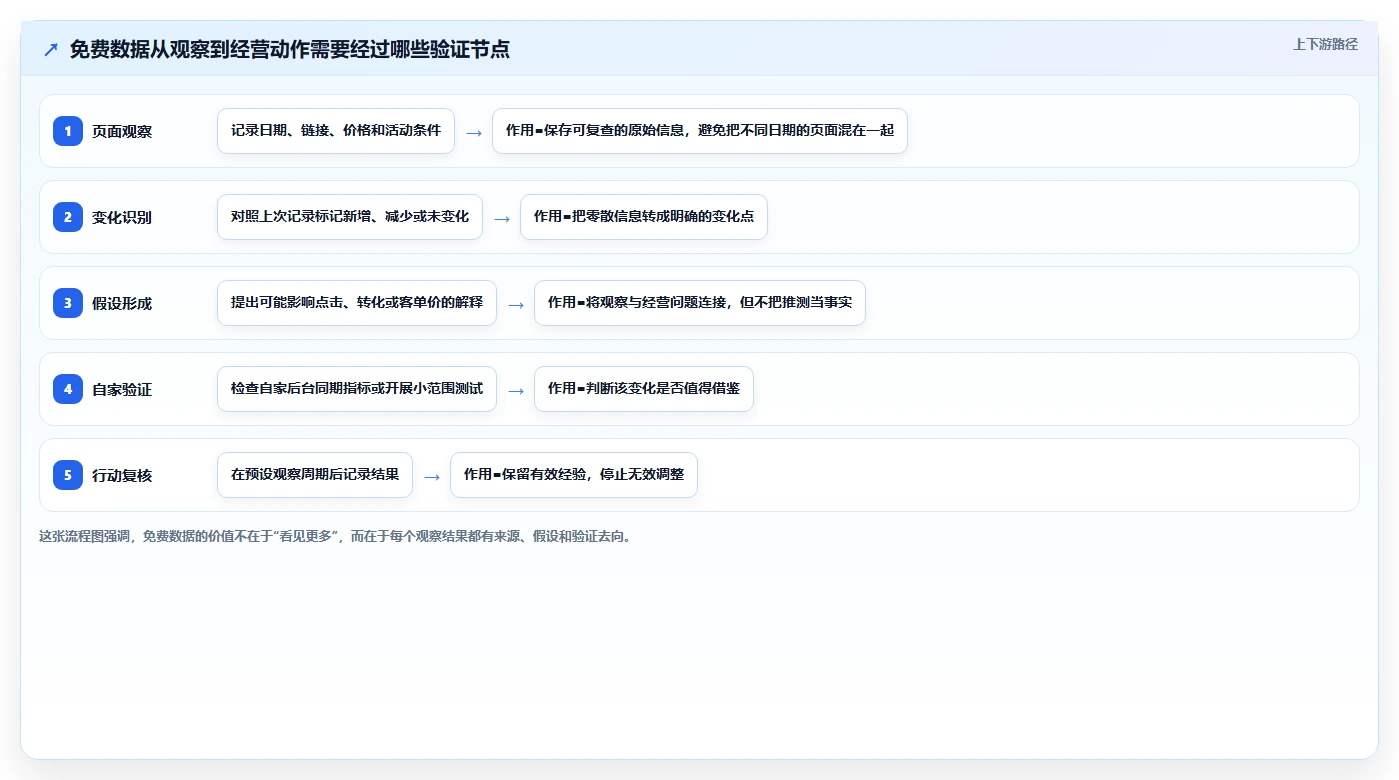Click the step 5 number badge
This screenshot has height=780, width=1399.
click(68, 475)
